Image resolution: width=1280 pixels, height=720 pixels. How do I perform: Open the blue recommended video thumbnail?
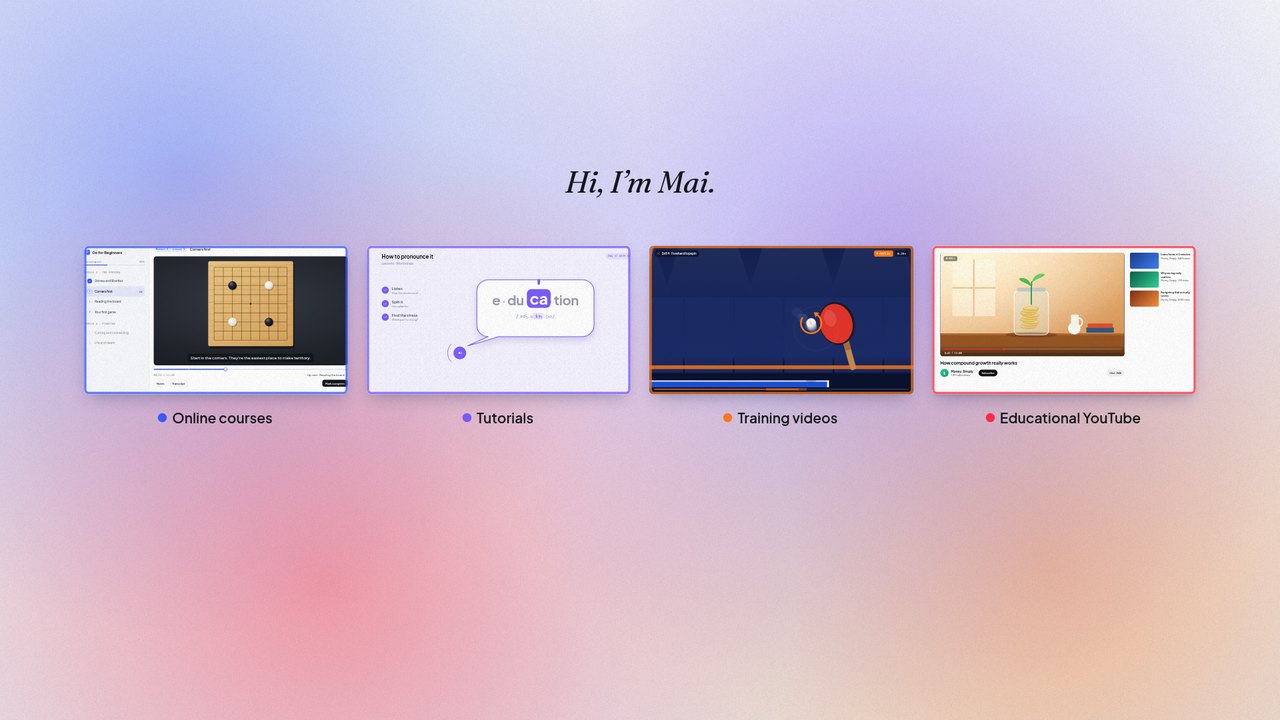pyautogui.click(x=1144, y=260)
